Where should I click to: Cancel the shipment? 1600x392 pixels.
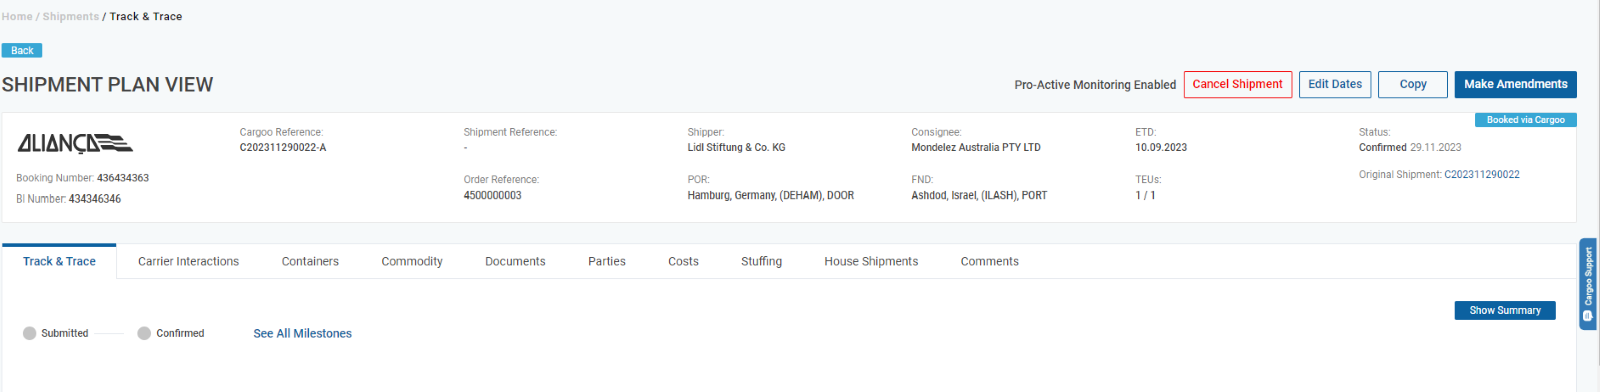(1238, 84)
